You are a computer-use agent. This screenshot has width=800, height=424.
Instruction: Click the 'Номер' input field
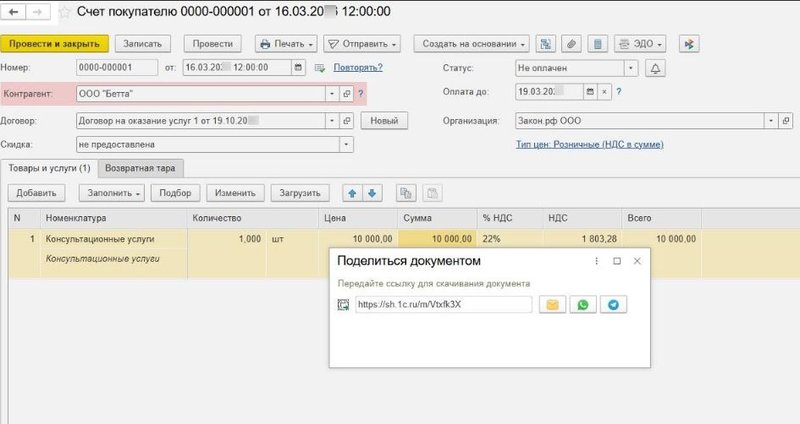click(x=117, y=67)
